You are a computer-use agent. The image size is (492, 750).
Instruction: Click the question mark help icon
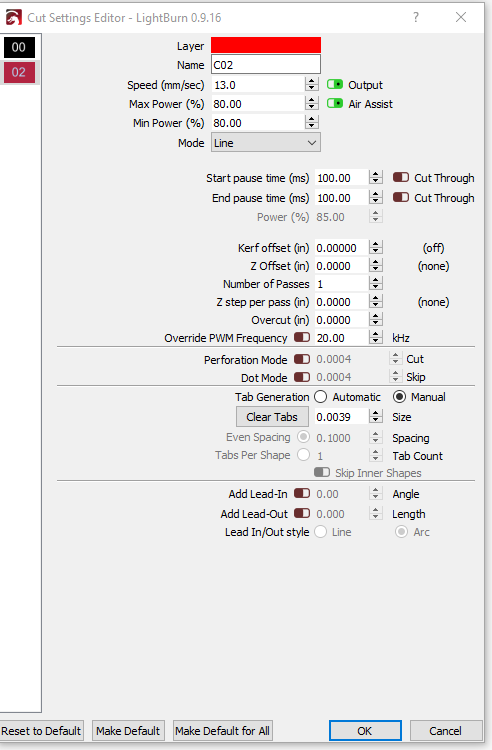coord(416,17)
